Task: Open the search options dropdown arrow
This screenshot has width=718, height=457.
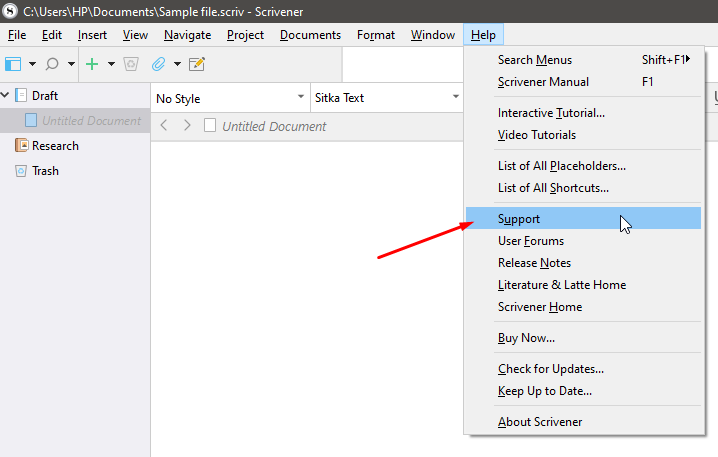Action: pos(71,64)
